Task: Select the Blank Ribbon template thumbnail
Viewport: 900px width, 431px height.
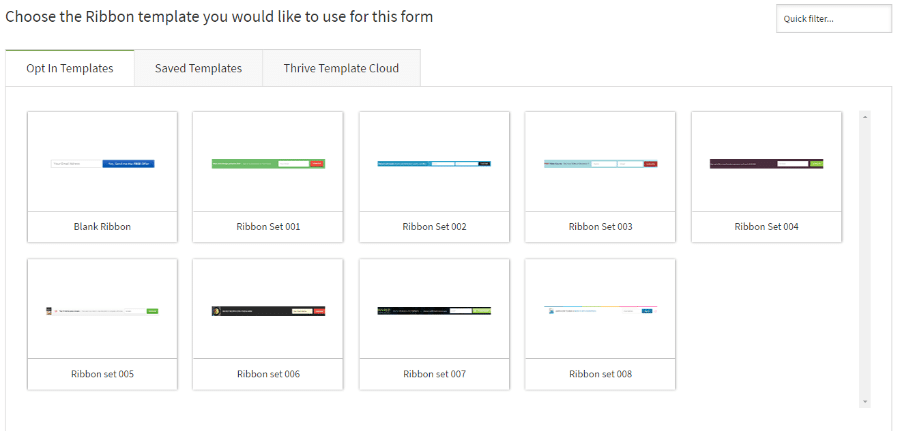Action: [102, 162]
